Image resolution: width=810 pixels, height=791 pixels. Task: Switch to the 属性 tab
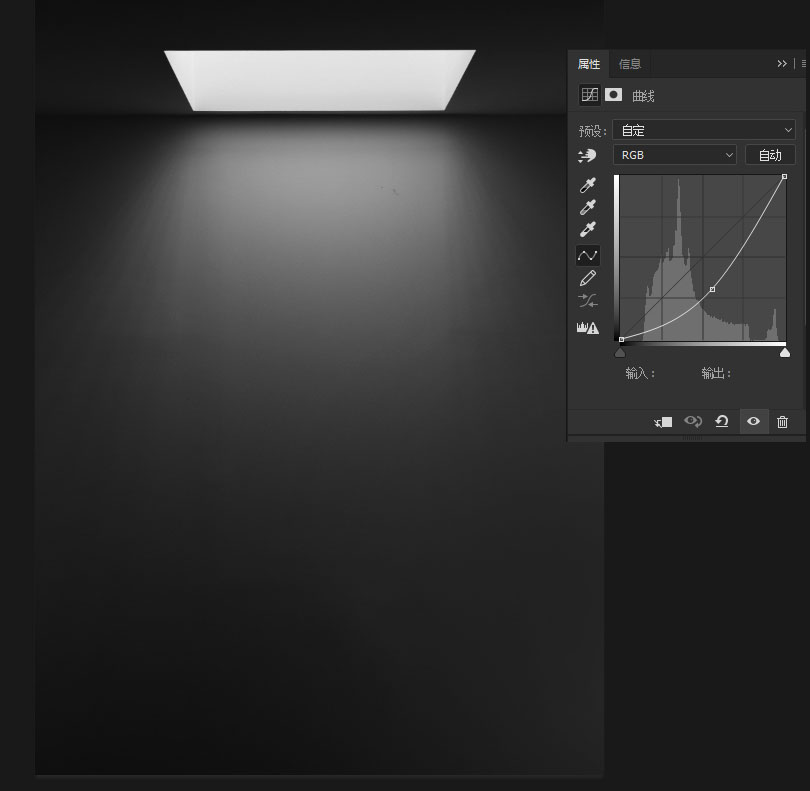589,64
